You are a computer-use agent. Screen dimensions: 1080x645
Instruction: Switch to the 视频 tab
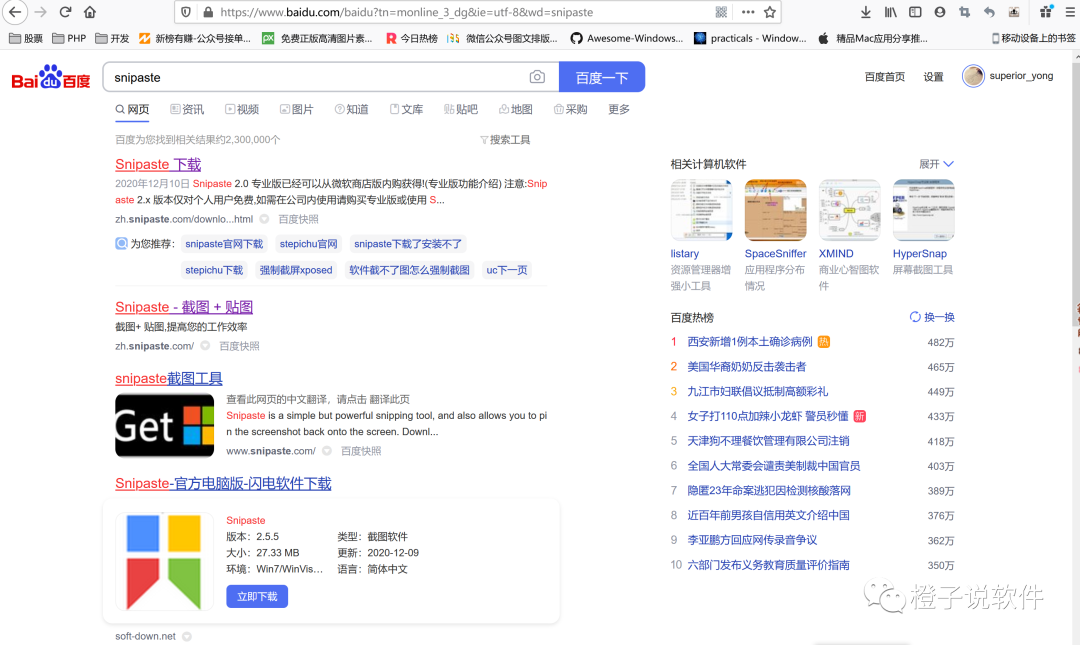point(242,110)
